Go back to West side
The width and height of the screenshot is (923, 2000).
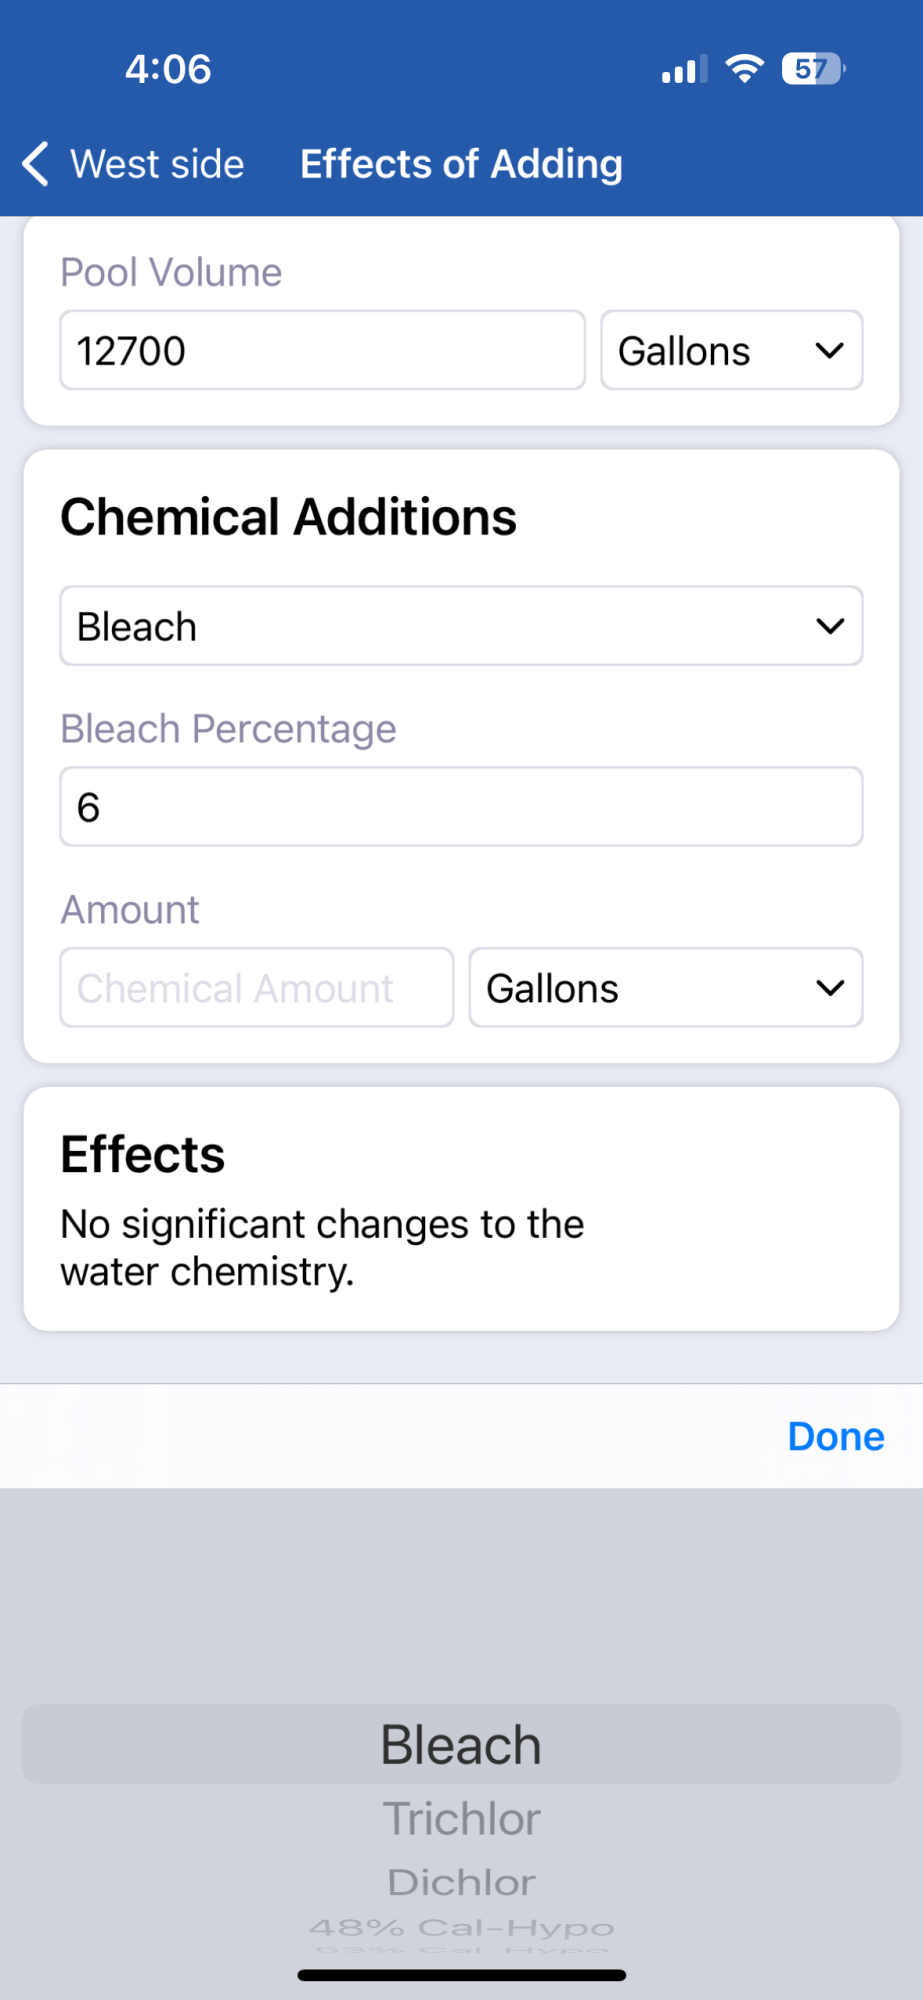tap(134, 164)
